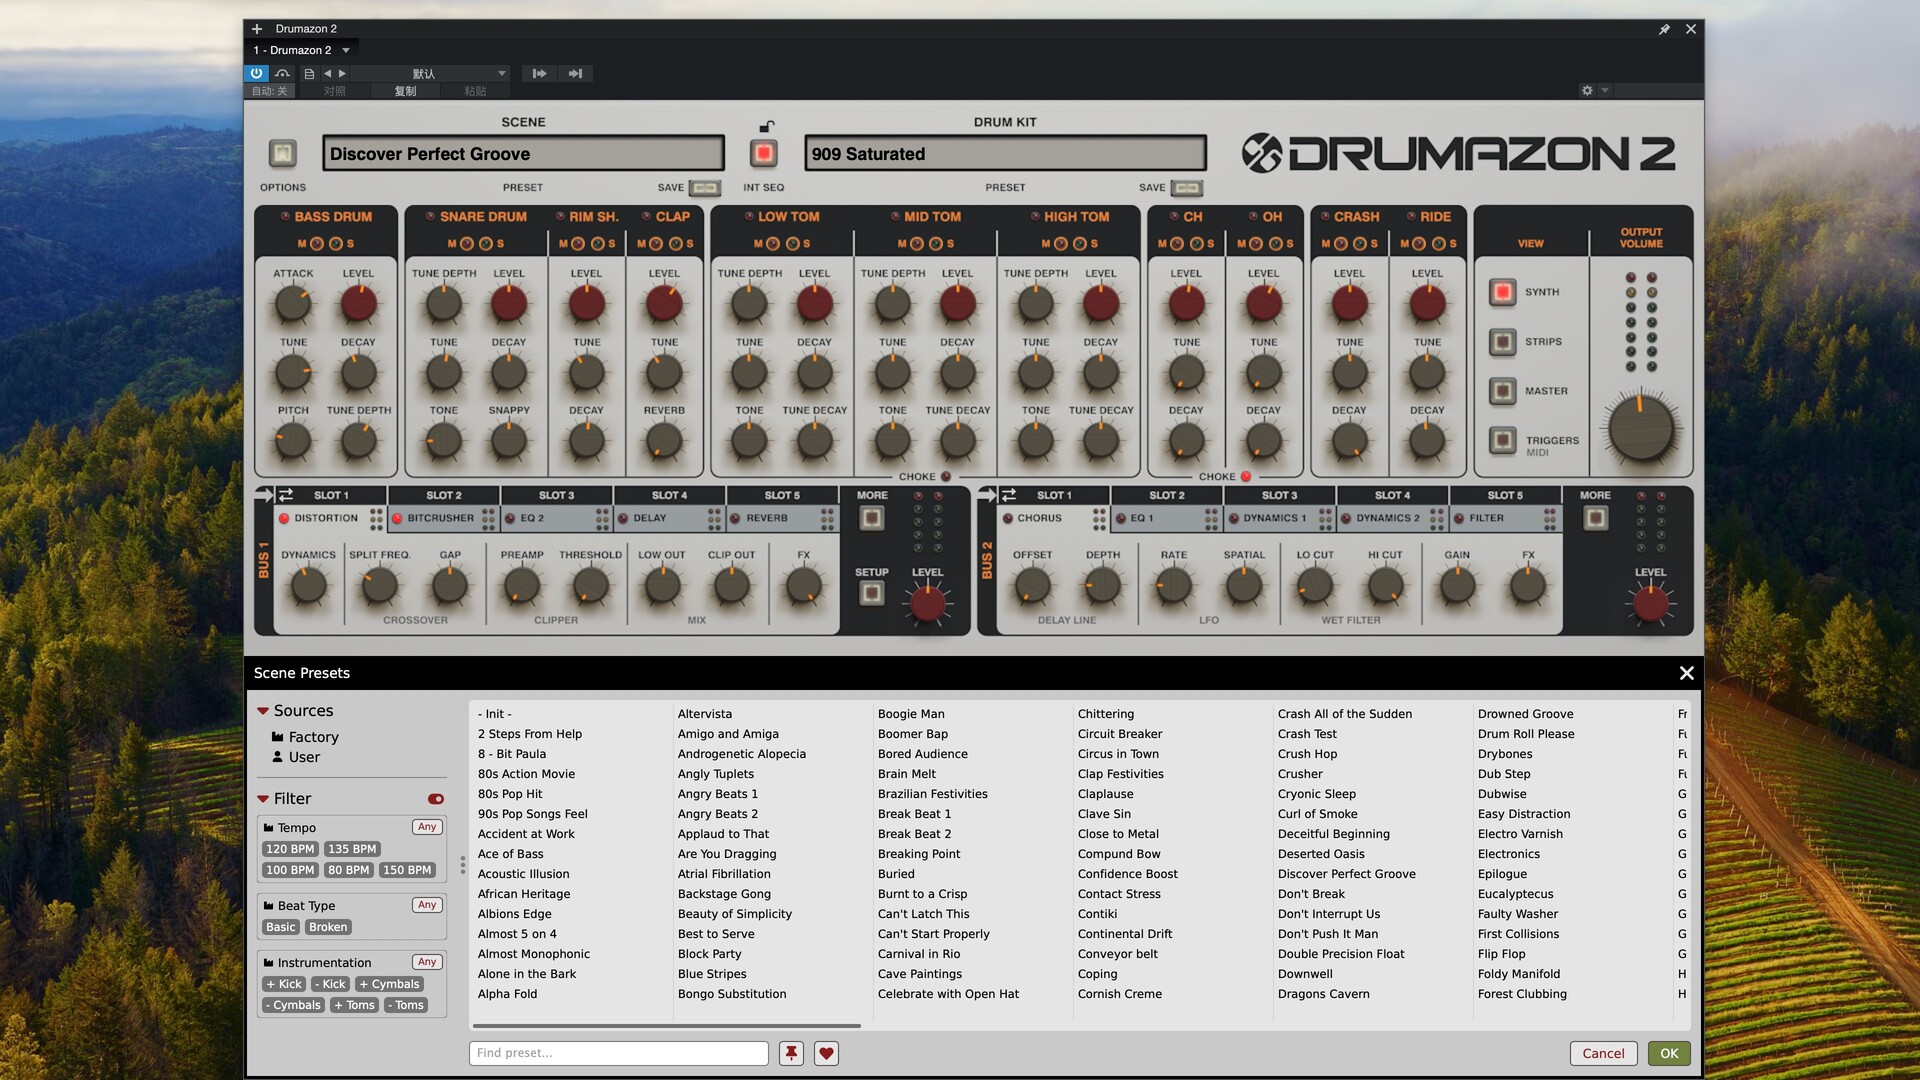Viewport: 1920px width, 1080px height.
Task: Open the FILTER effect selector dots on BUS 2
Action: click(1549, 518)
